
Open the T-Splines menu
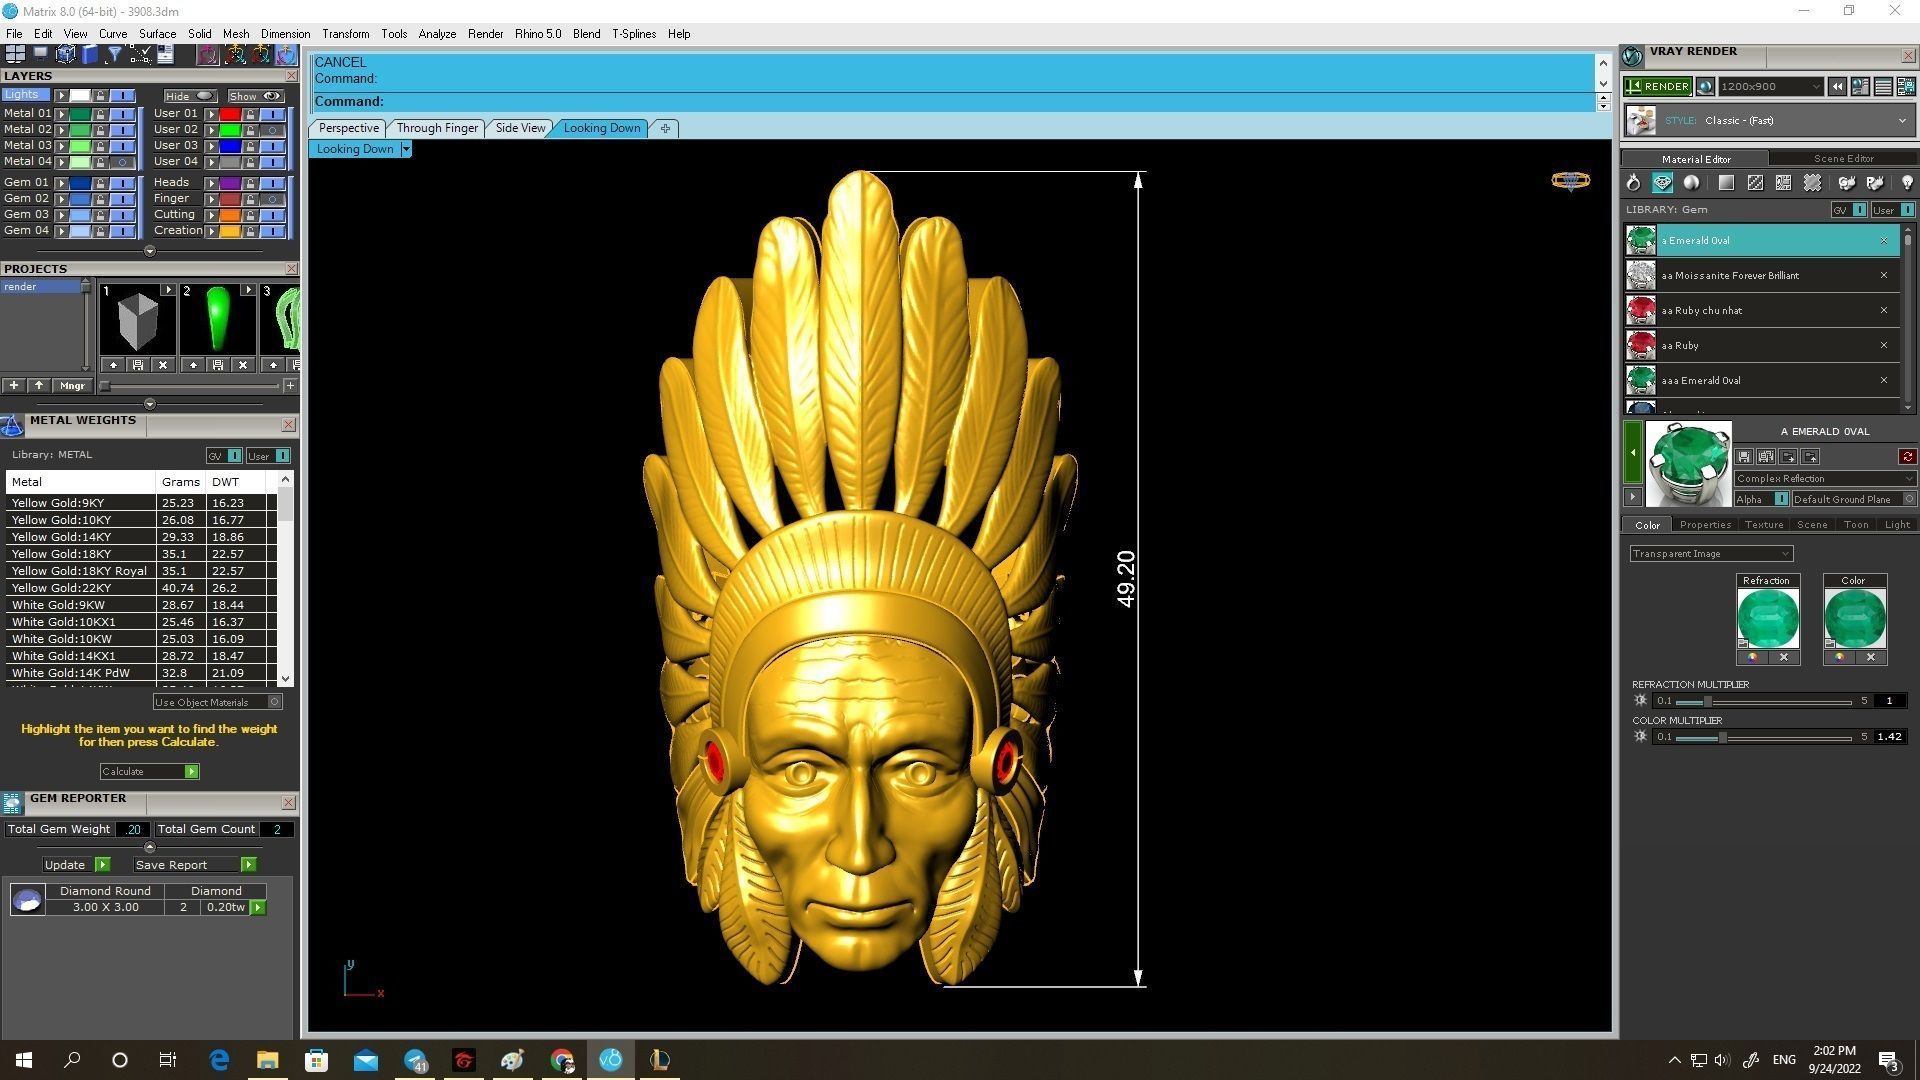[633, 34]
